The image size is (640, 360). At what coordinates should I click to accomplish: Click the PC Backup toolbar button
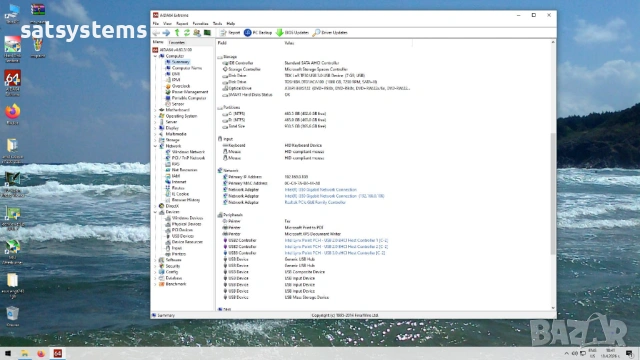258,33
